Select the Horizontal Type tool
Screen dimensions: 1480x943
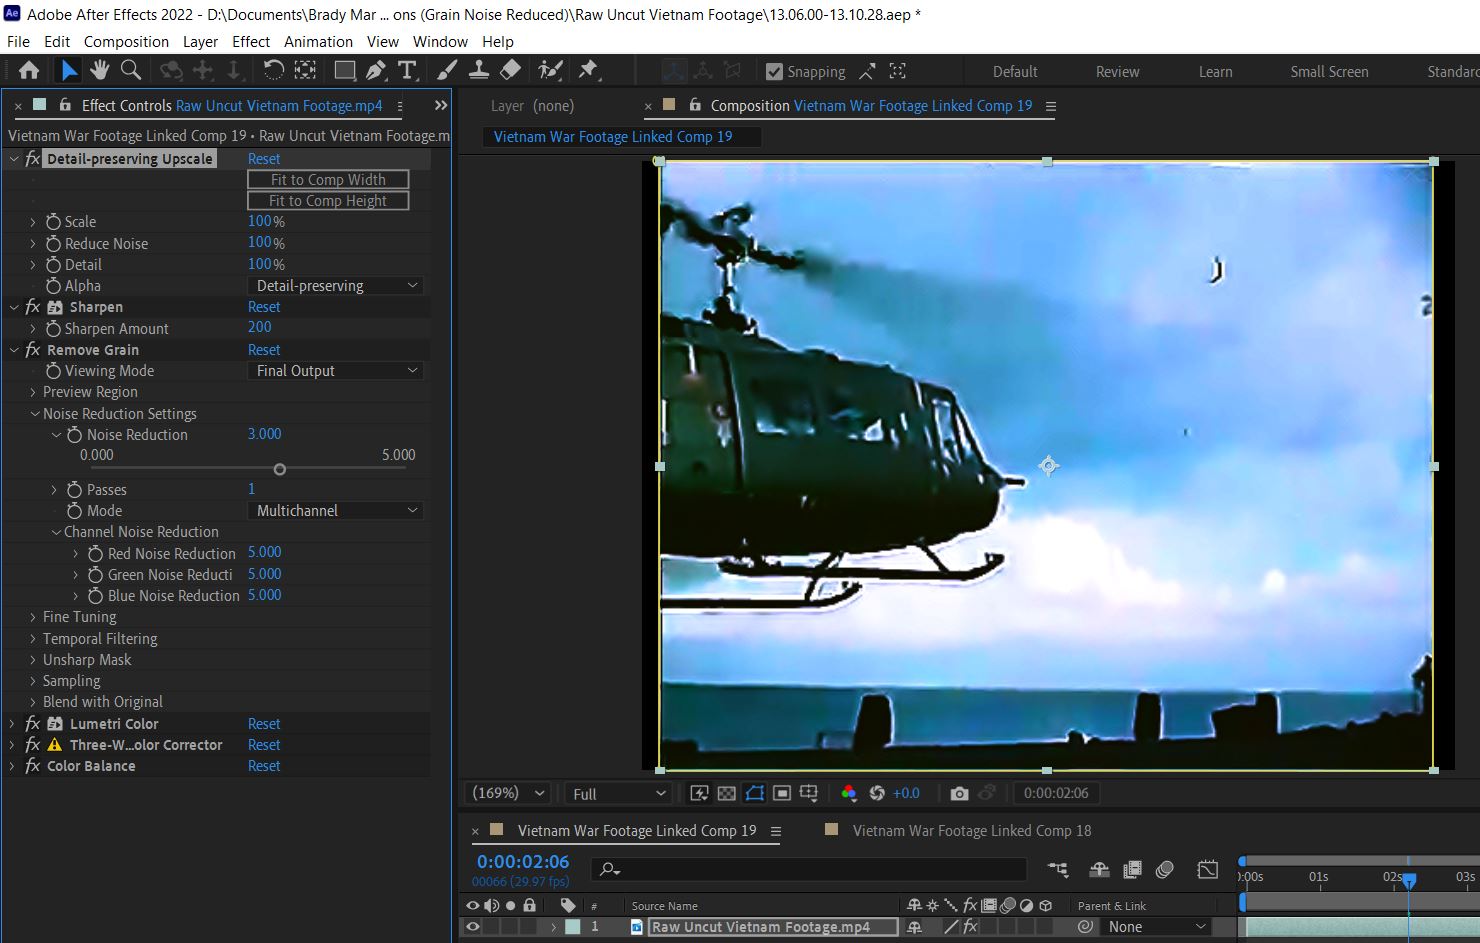tap(407, 70)
